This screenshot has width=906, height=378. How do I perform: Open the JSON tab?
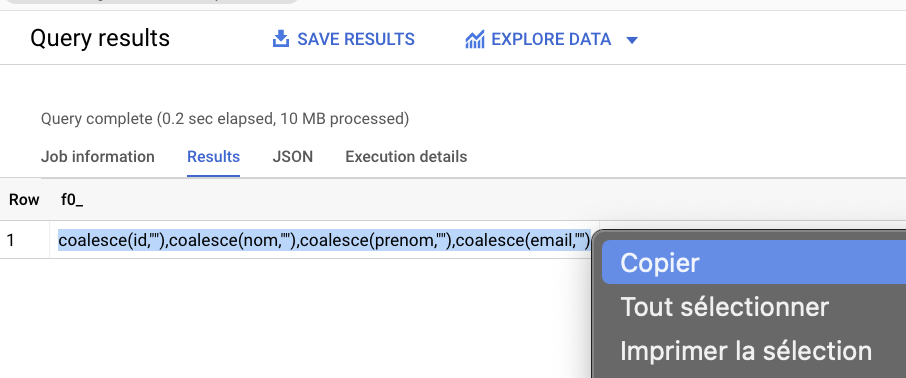click(292, 157)
